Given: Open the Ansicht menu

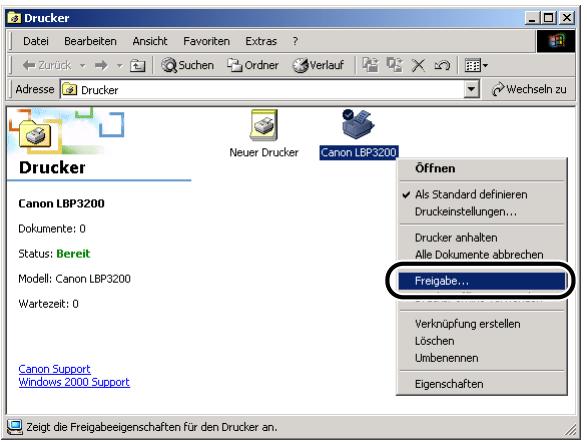Looking at the screenshot, I should click(150, 41).
